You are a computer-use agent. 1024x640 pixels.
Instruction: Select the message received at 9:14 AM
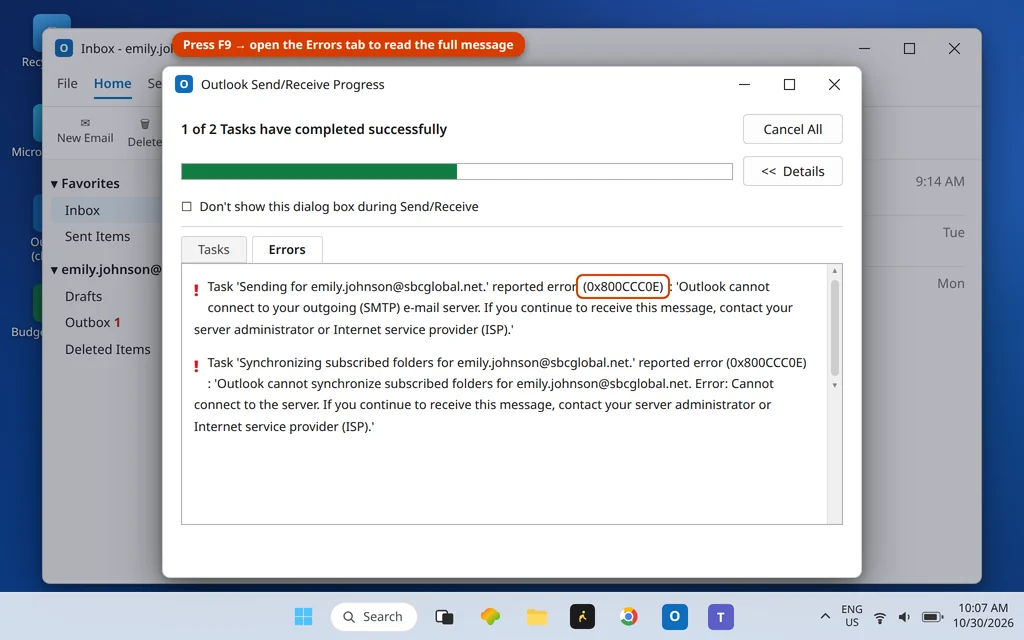tap(940, 182)
